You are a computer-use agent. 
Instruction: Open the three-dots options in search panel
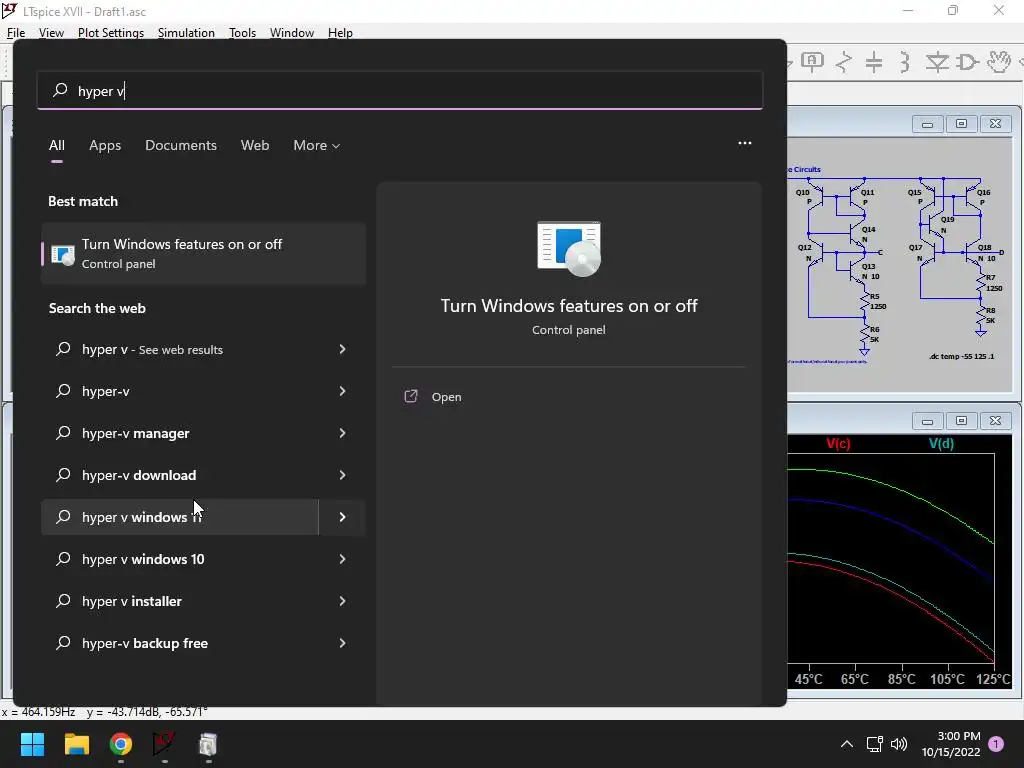pos(744,143)
